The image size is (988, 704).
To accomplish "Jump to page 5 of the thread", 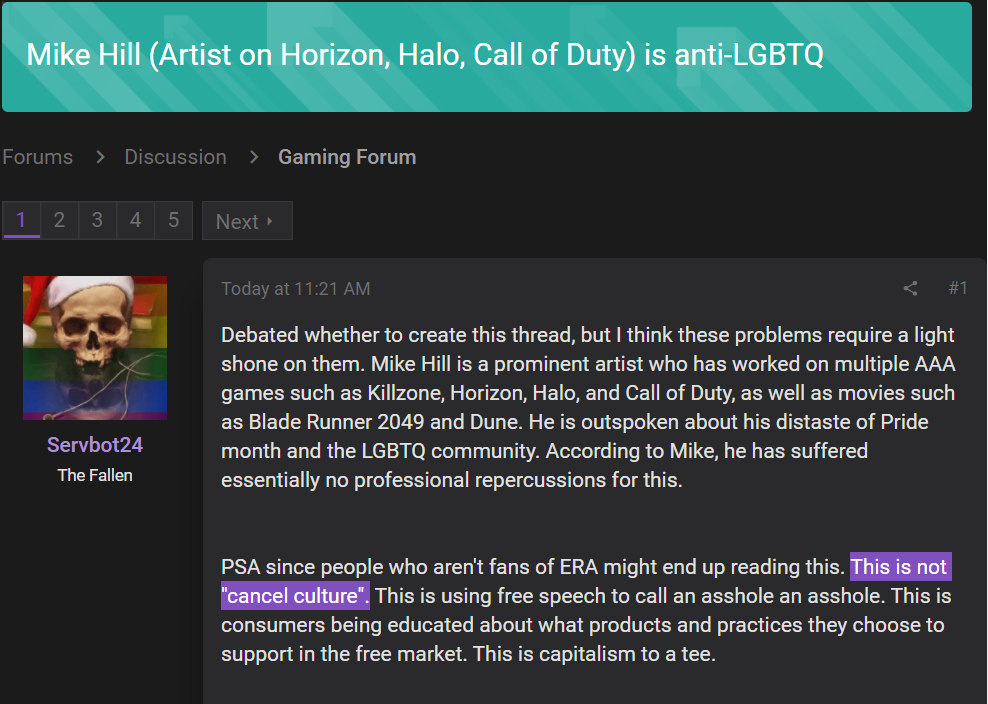I will [x=173, y=220].
